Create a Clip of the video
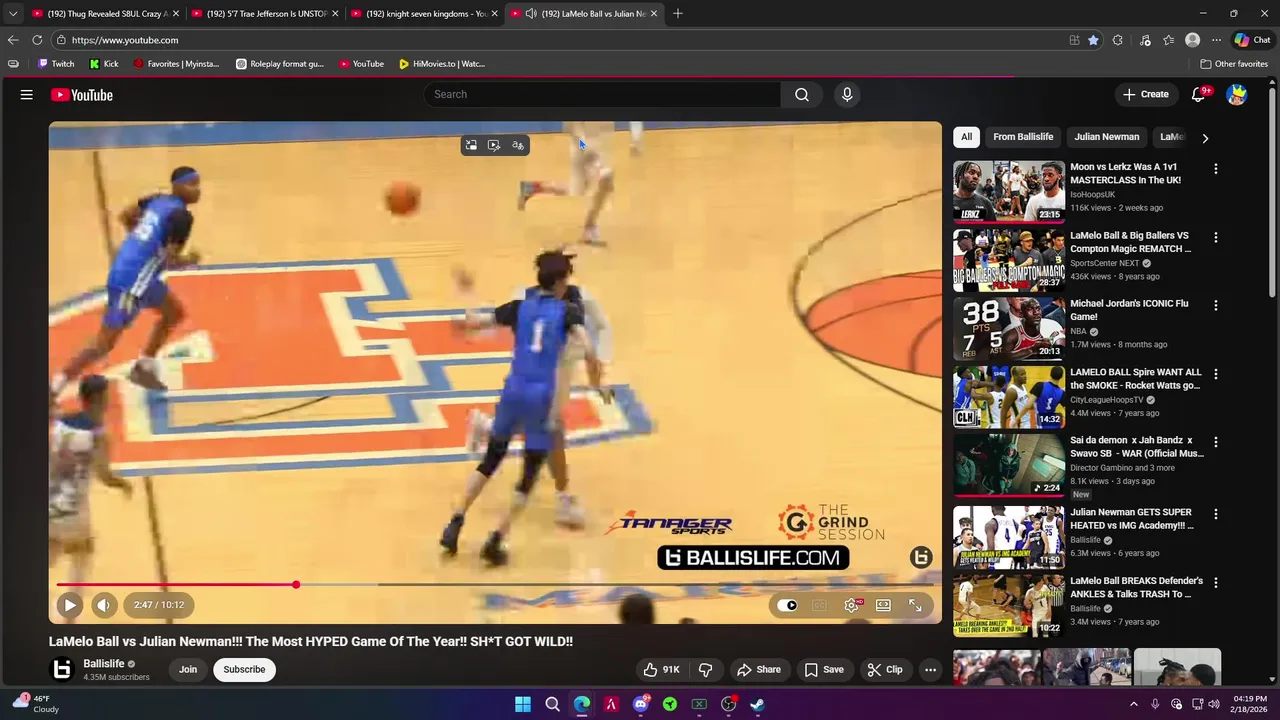The height and width of the screenshot is (720, 1280). click(x=885, y=670)
